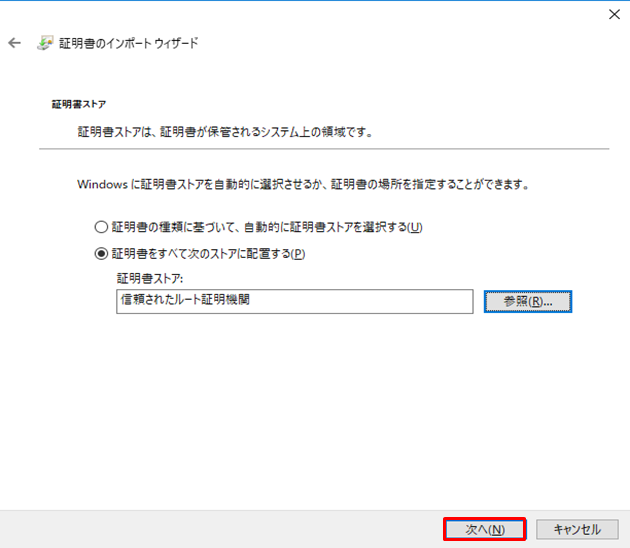Click 信頼されたルート証明機関 text in the field
Screen dimensions: 630x548
185,301
